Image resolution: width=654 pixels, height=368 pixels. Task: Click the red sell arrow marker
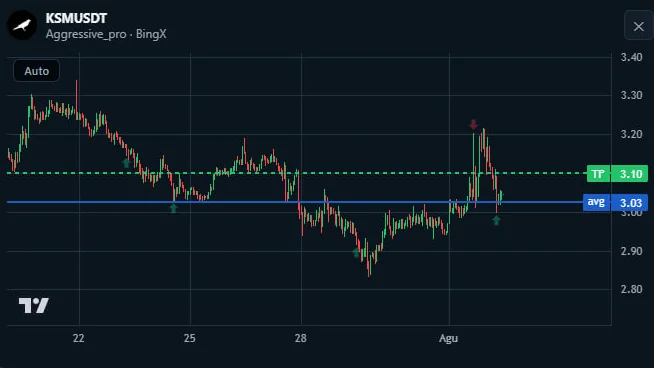pos(473,124)
